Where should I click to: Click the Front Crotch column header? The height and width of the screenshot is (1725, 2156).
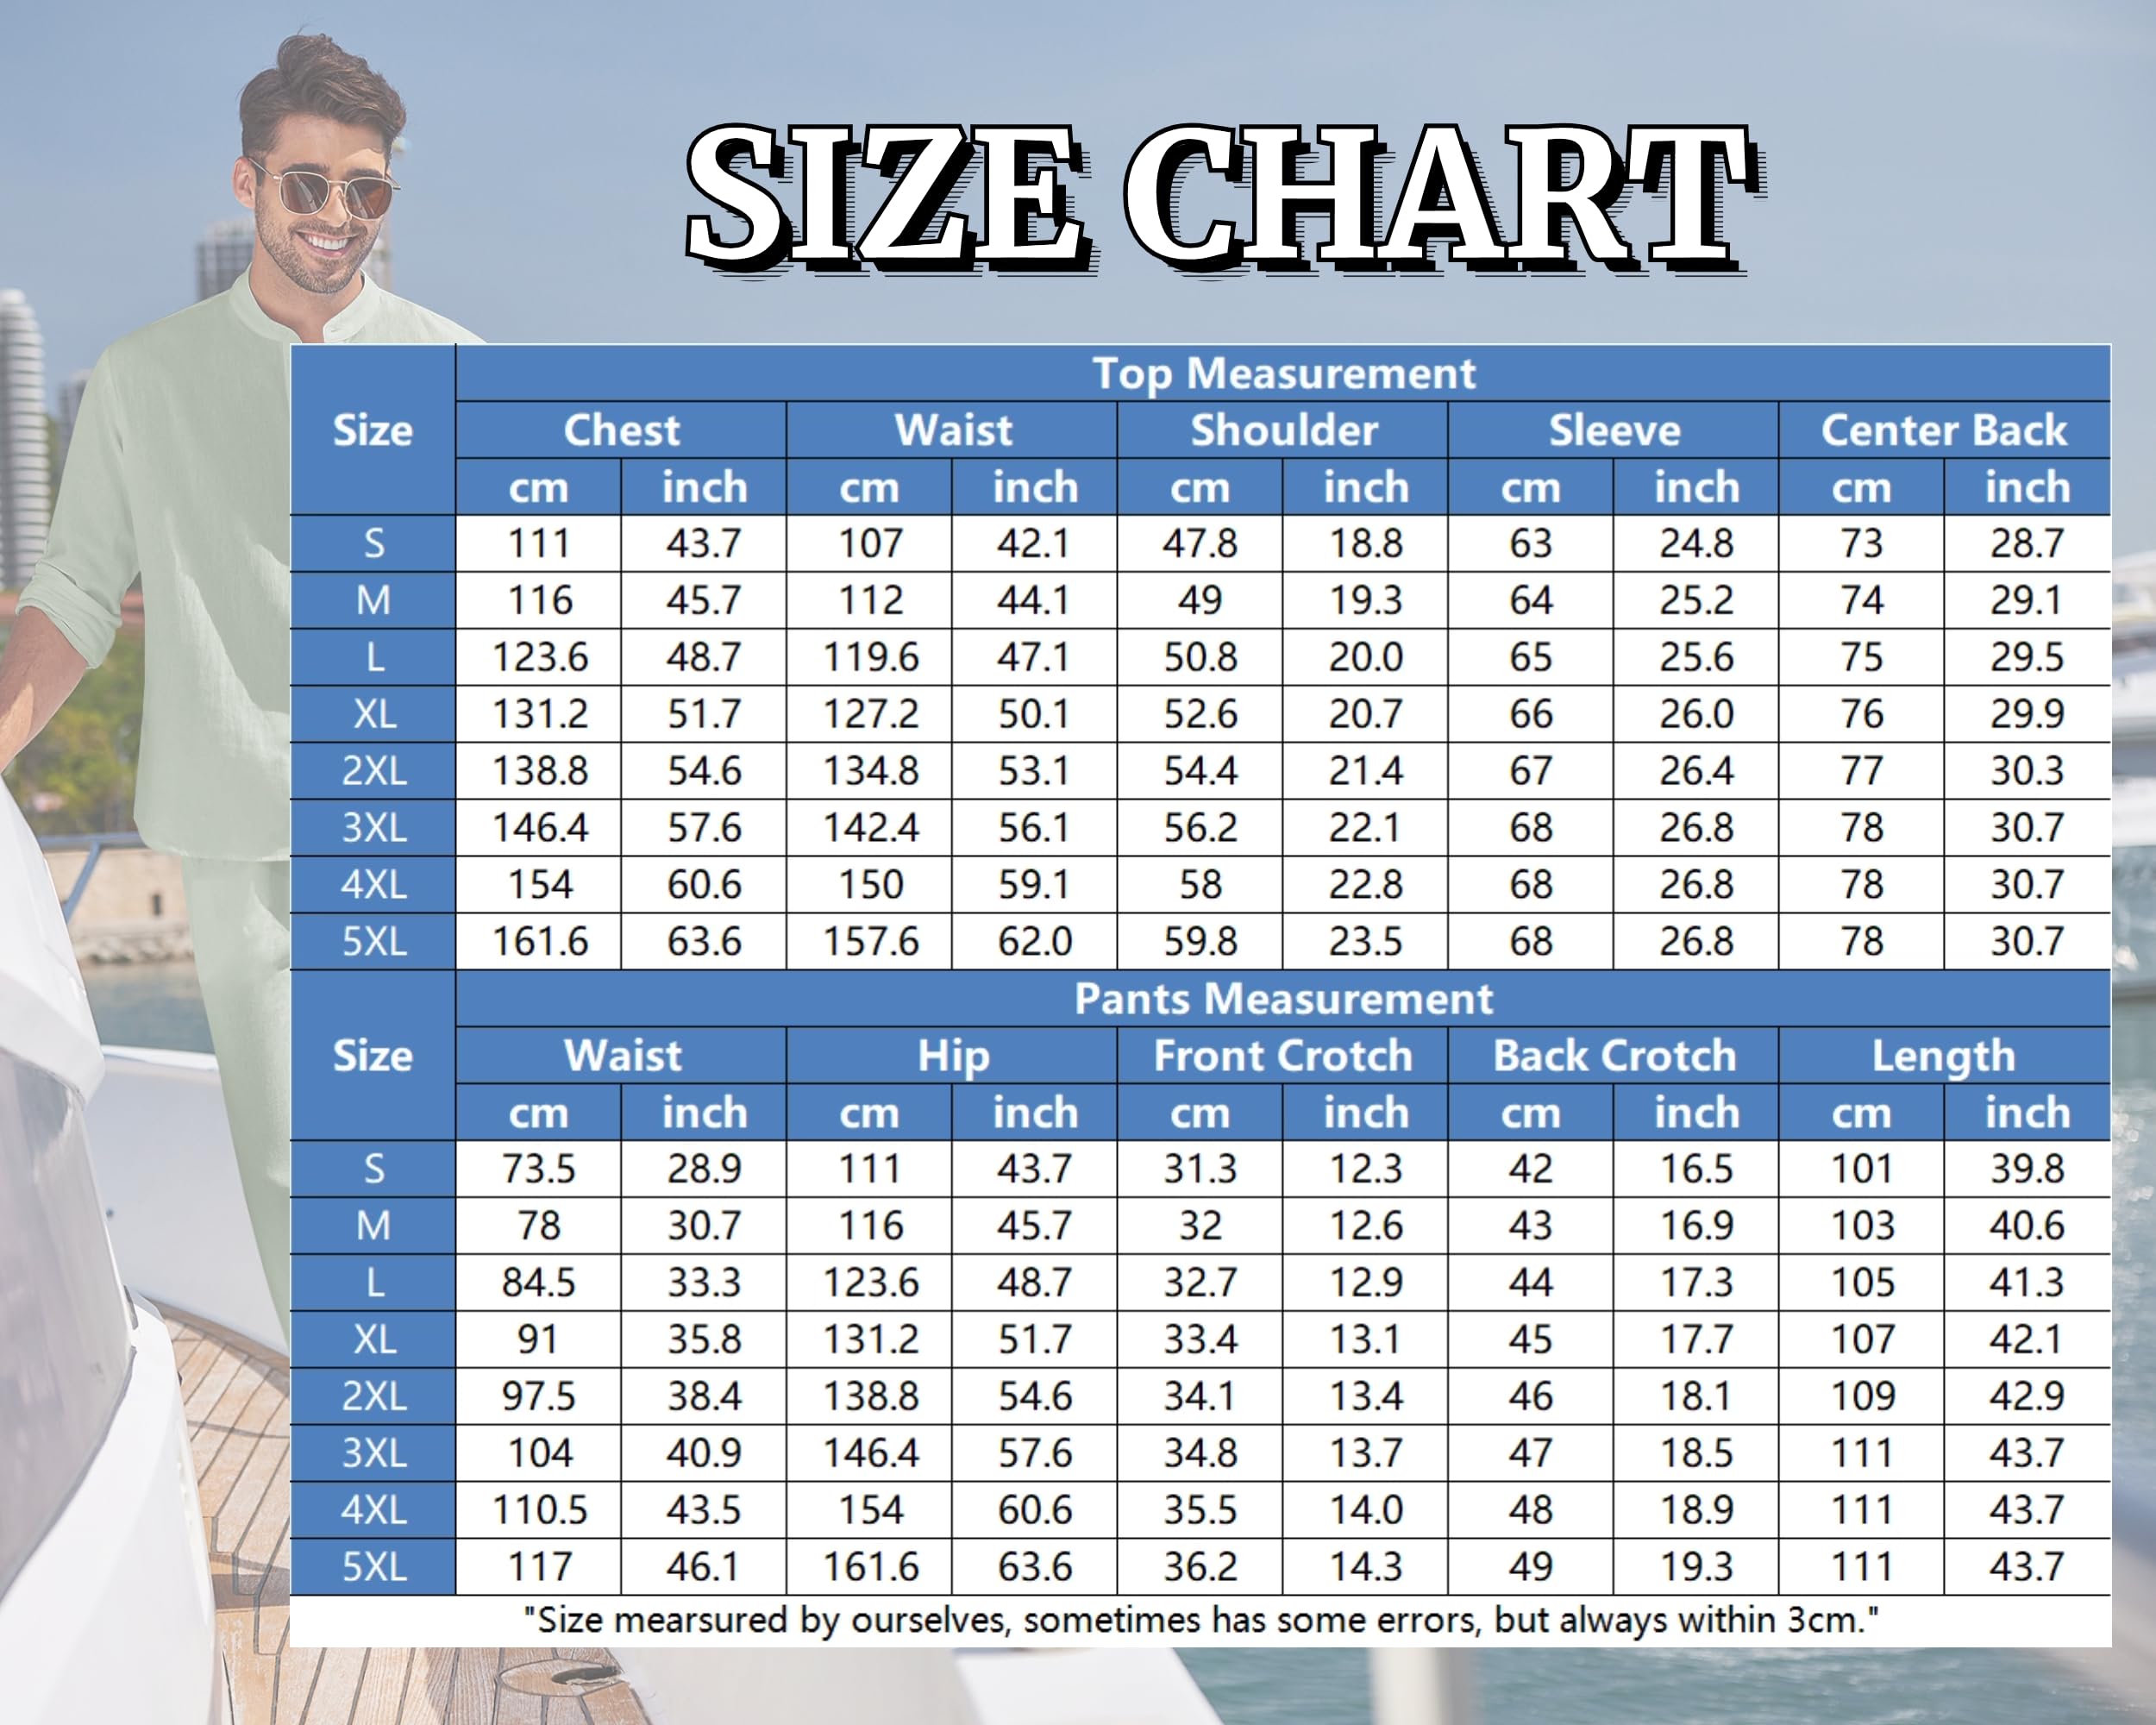[1283, 1055]
